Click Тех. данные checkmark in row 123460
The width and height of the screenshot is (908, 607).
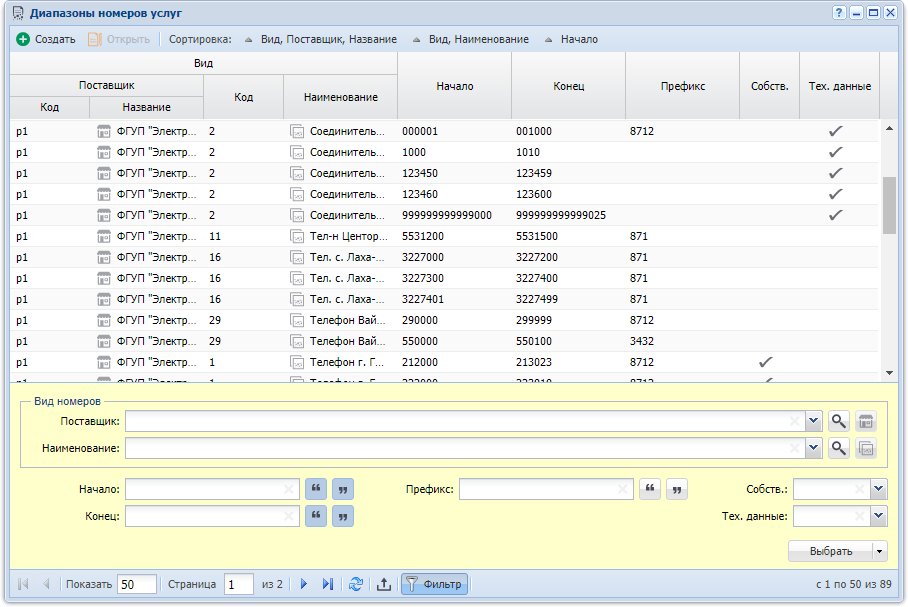[x=835, y=194]
